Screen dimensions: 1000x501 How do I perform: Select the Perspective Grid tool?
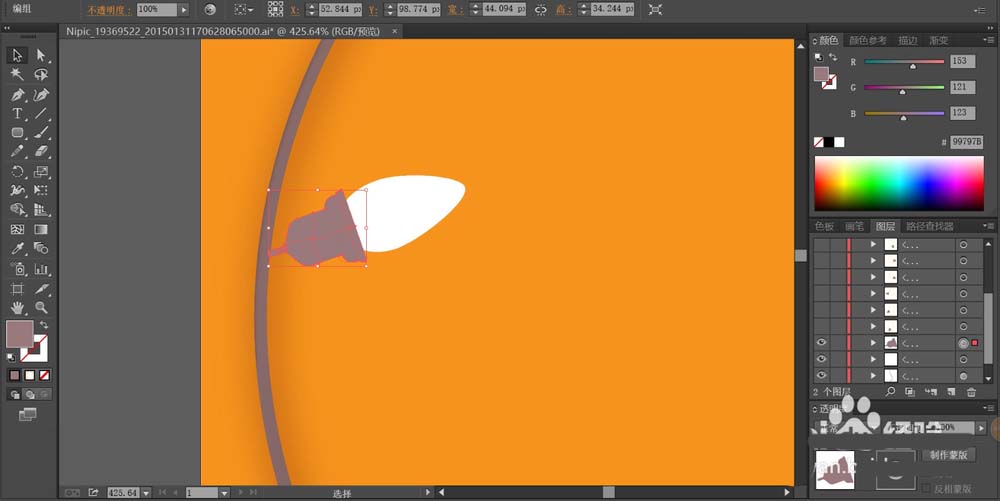(41, 210)
